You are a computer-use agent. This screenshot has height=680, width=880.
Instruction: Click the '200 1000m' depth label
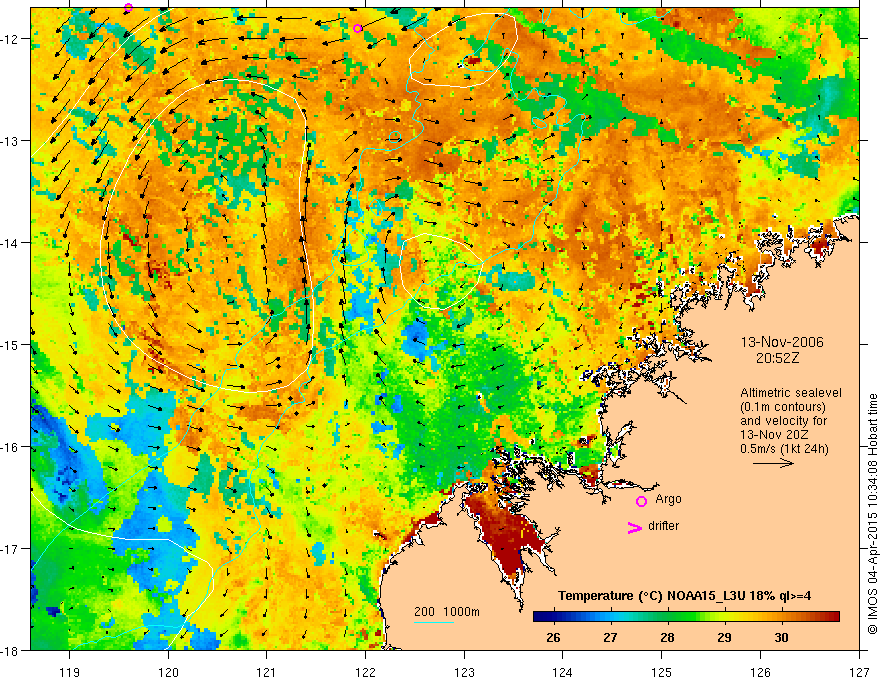coord(447,612)
